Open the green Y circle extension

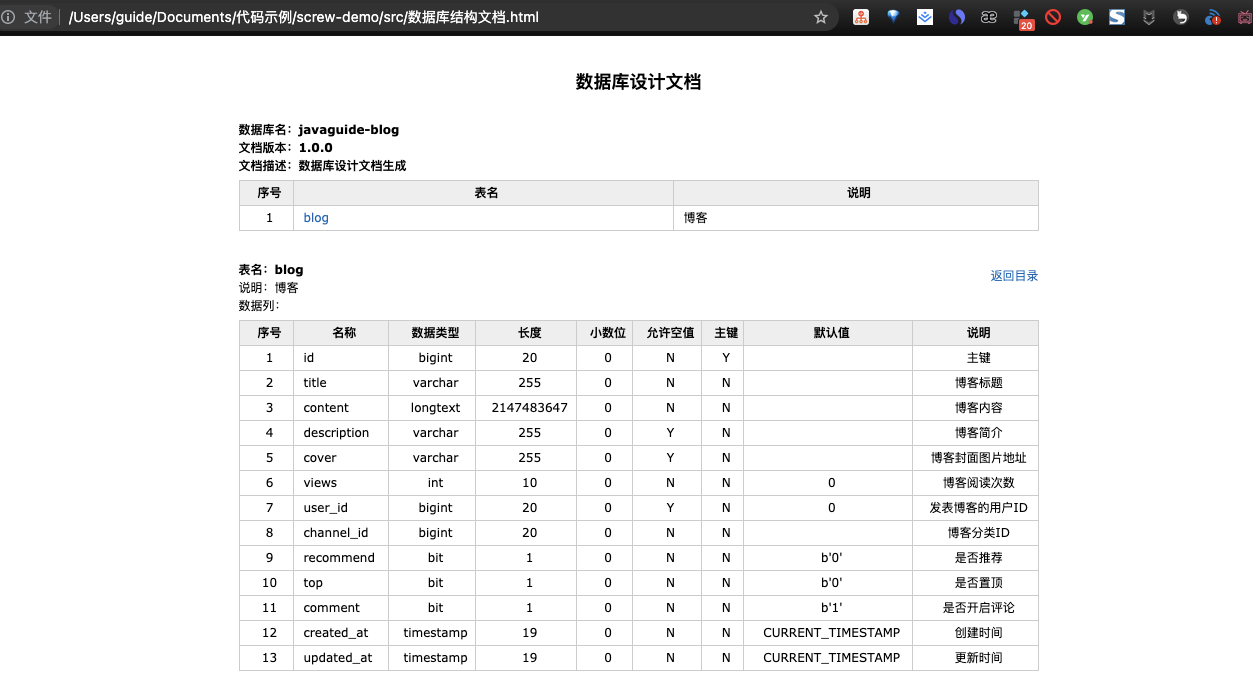(x=1084, y=16)
